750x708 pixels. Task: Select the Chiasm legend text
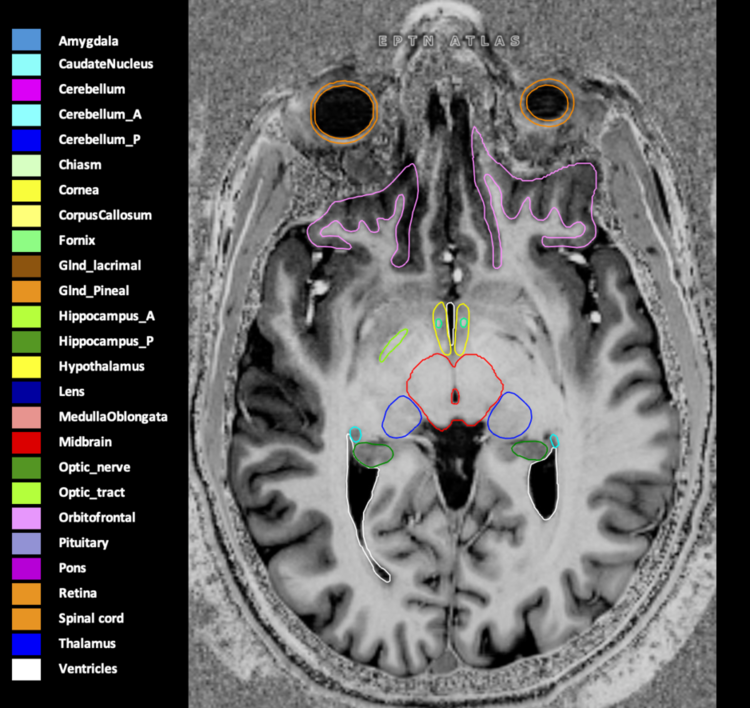click(x=80, y=165)
